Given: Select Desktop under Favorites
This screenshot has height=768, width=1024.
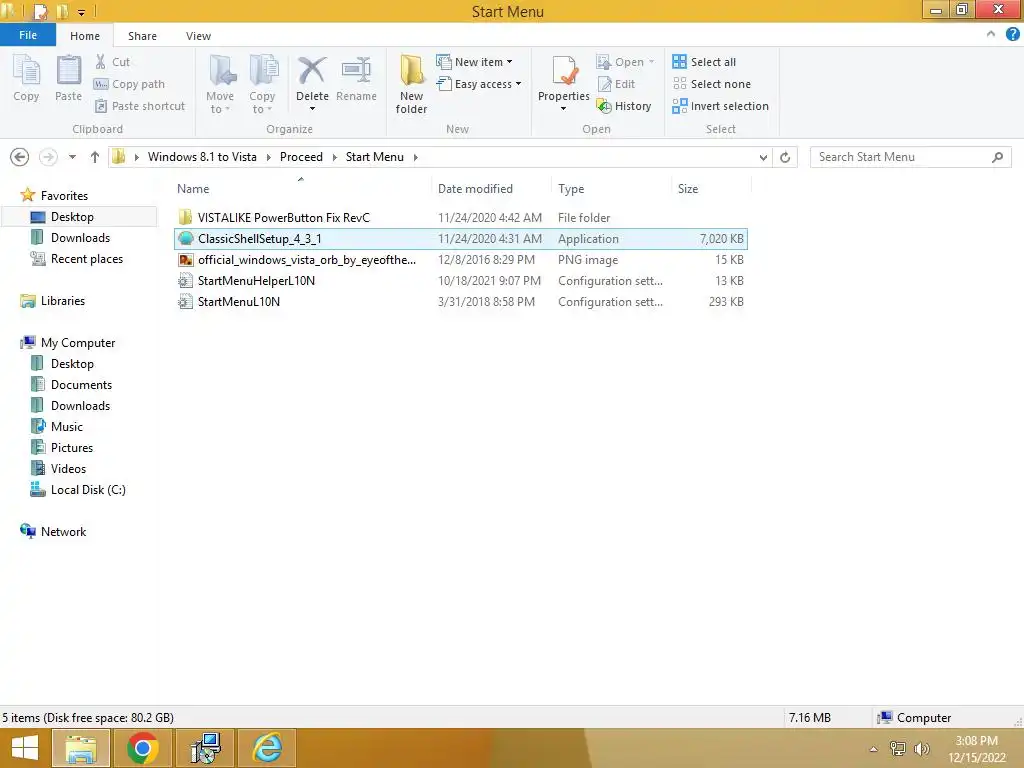Looking at the screenshot, I should (72, 217).
